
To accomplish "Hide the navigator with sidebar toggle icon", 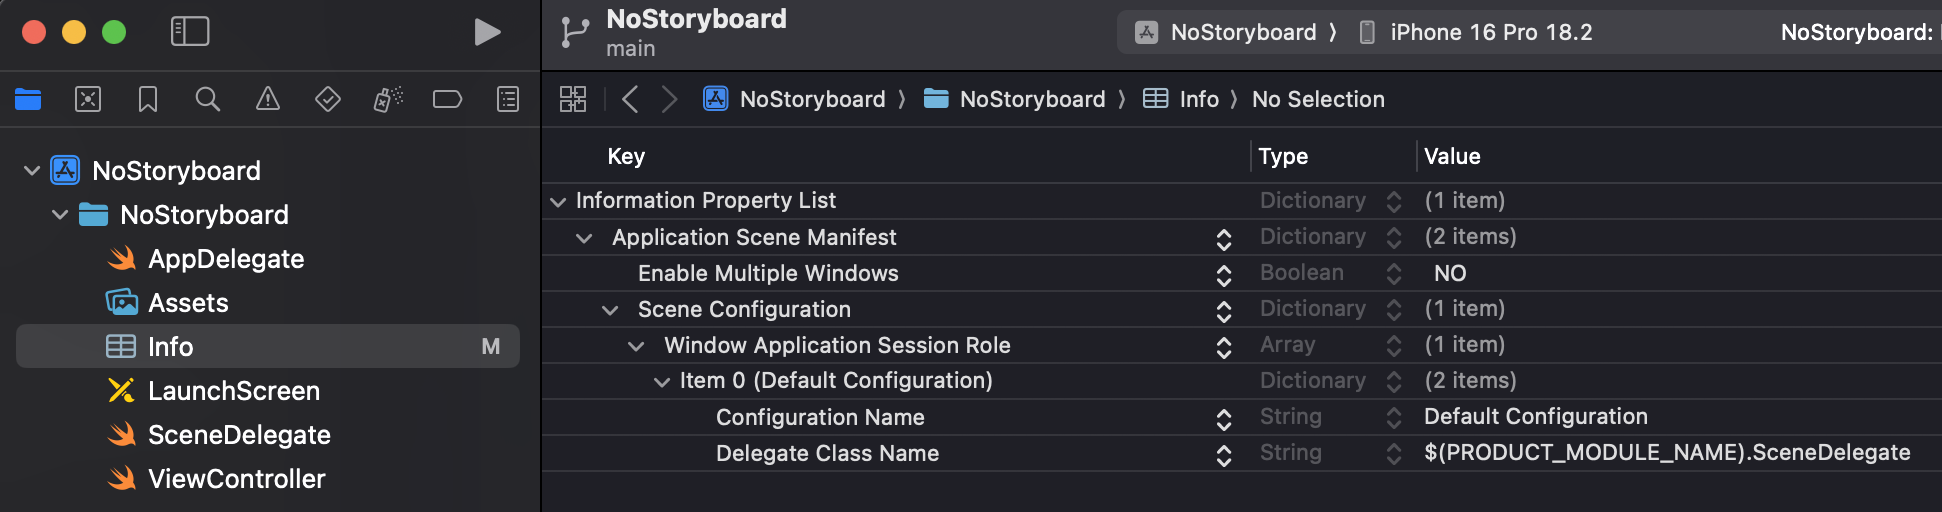I will [x=190, y=32].
